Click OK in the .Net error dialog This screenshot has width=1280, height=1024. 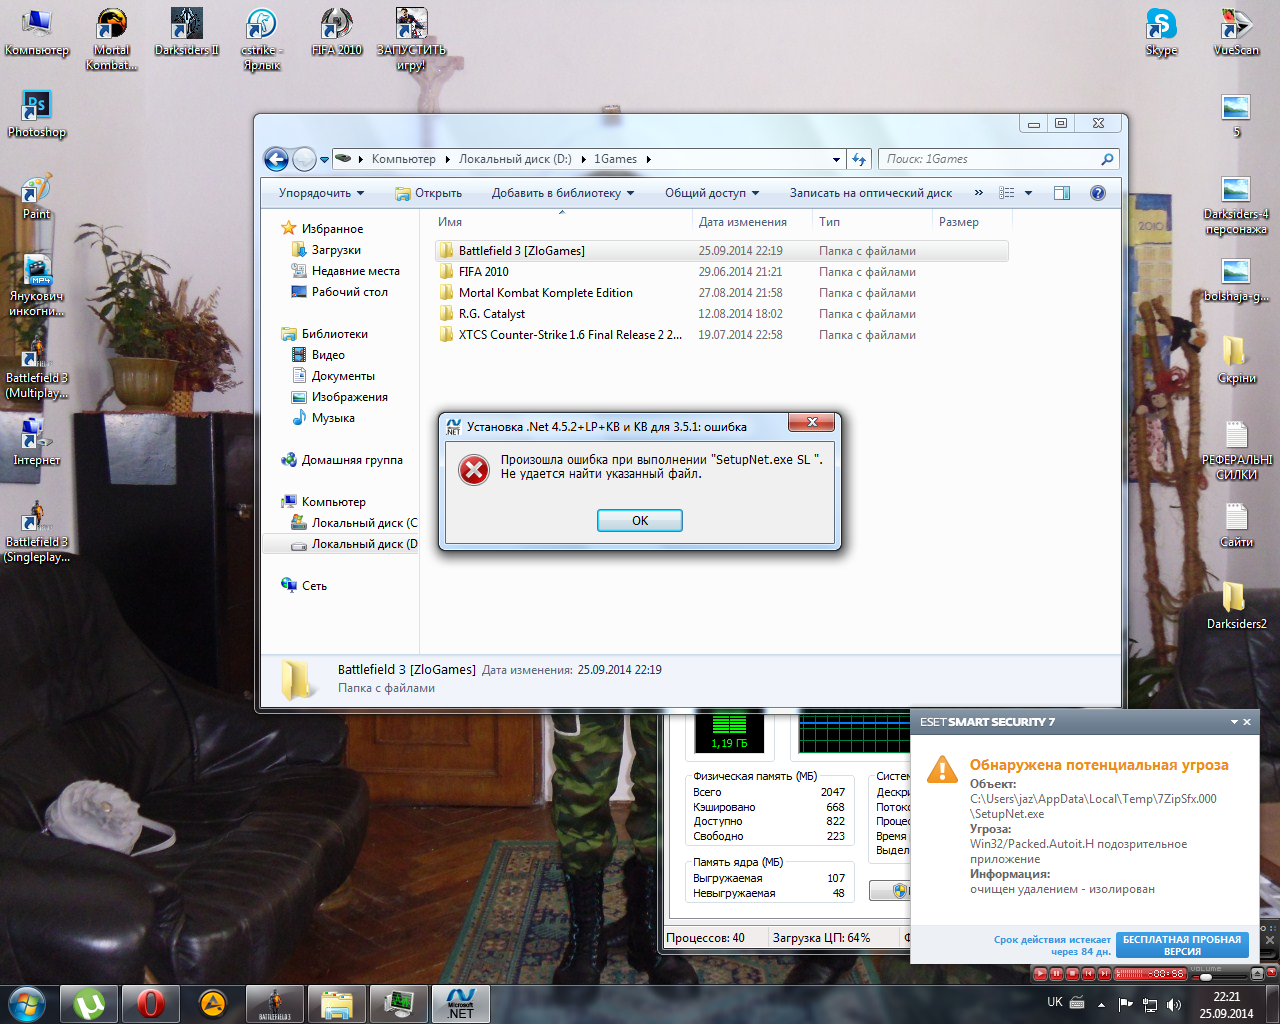[x=639, y=520]
